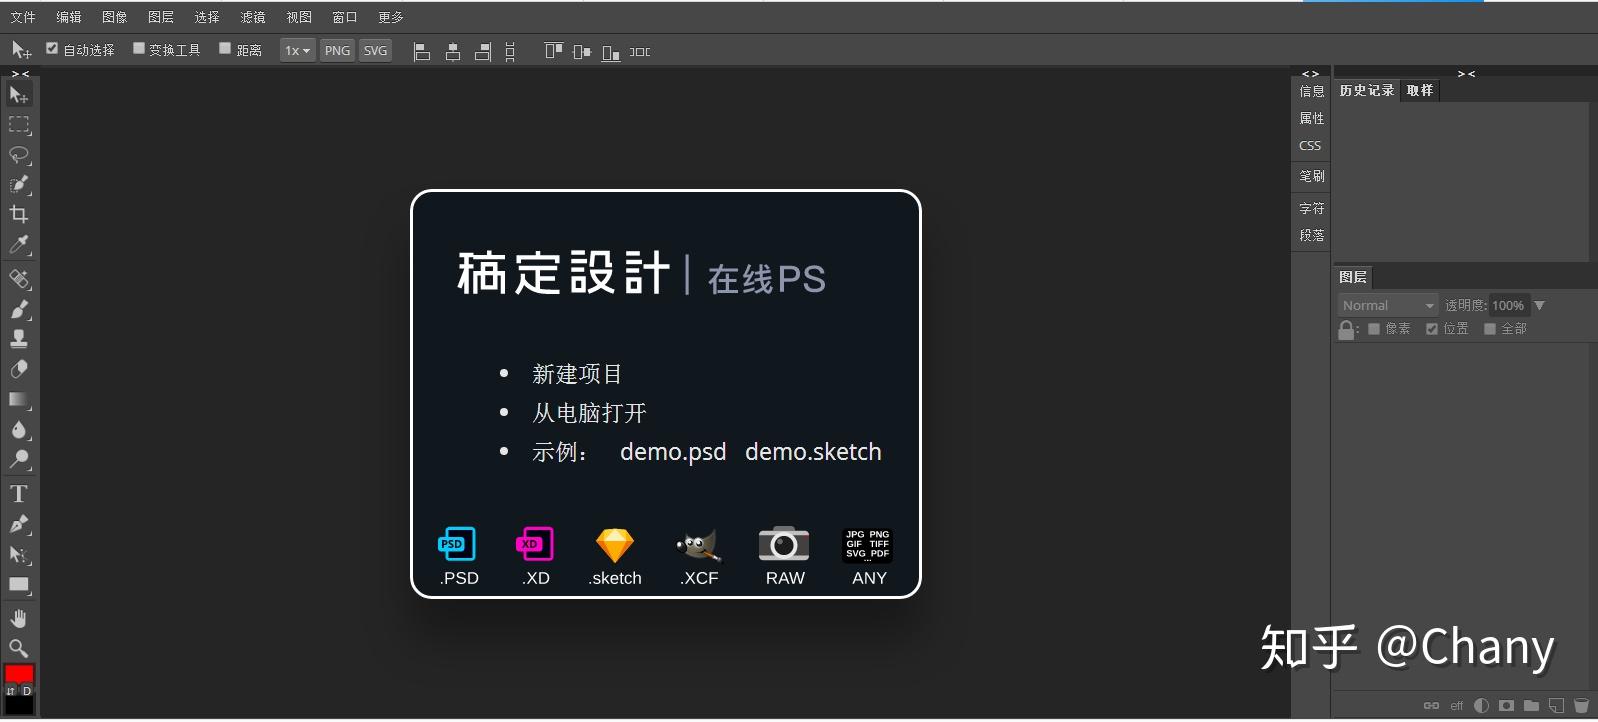Screen dimensions: 1598x722
Task: Click the new layer page icon
Action: [x=1556, y=706]
